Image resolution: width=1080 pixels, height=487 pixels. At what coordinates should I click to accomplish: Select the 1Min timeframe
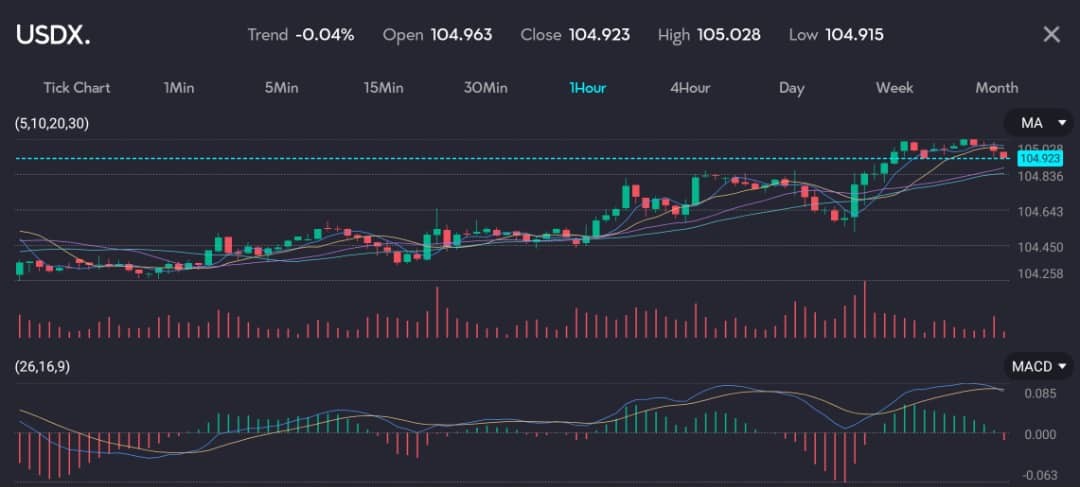[x=179, y=88]
